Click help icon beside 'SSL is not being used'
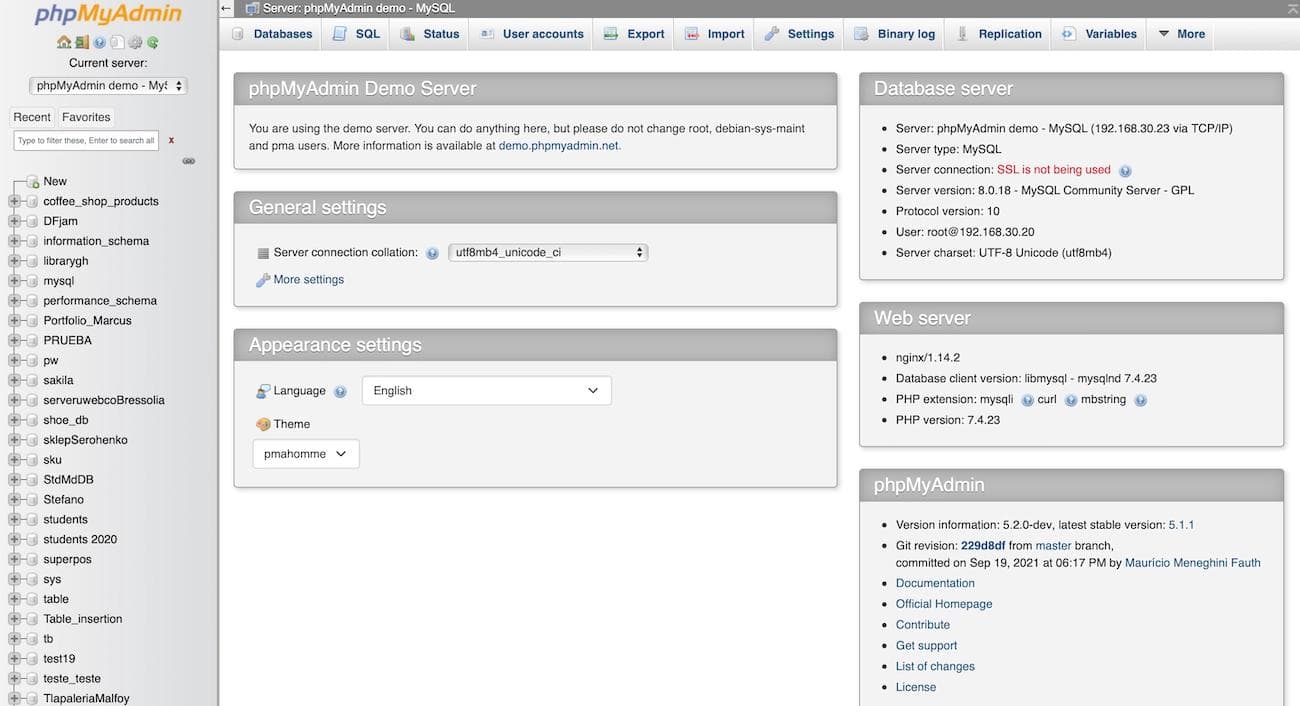 click(x=1125, y=170)
